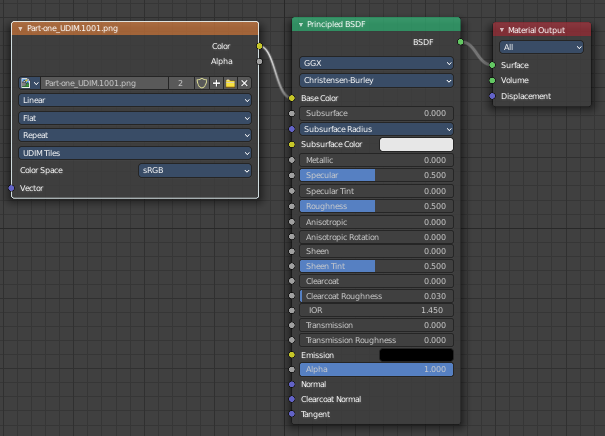Click the Specular input socket
Viewport: 605px width, 436px height.
[292, 175]
